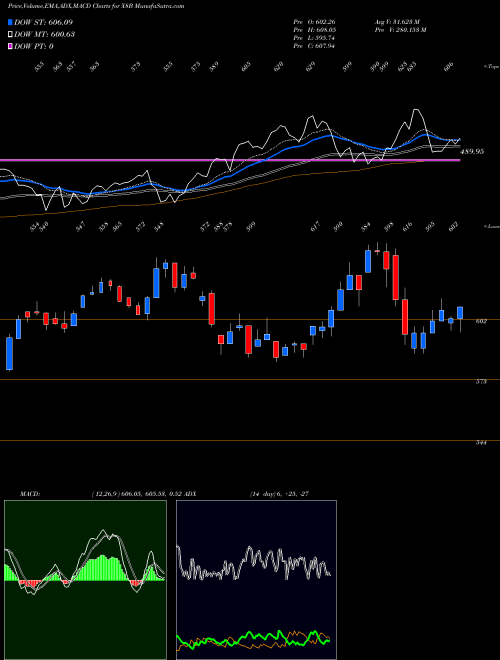Select the DOW PT: 0 label
500x660 pixels.
(x=34, y=46)
